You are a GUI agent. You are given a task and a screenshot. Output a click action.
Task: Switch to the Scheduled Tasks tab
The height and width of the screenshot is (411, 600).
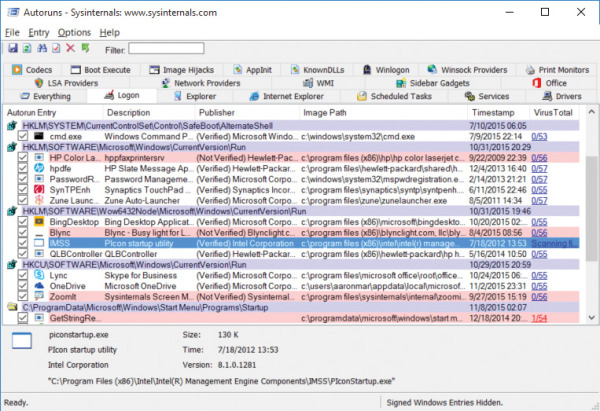point(394,96)
